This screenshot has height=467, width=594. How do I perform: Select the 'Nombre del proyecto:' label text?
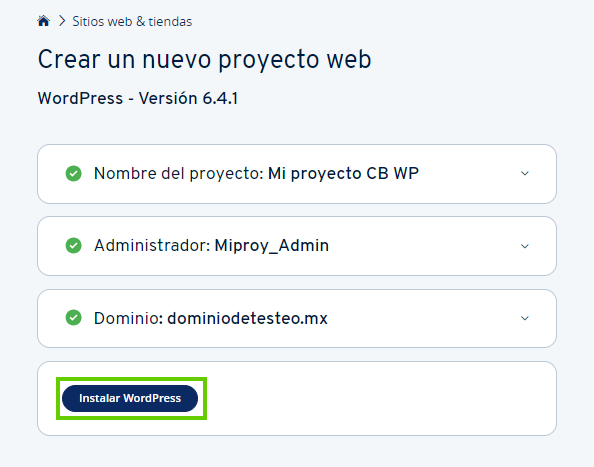click(x=179, y=173)
